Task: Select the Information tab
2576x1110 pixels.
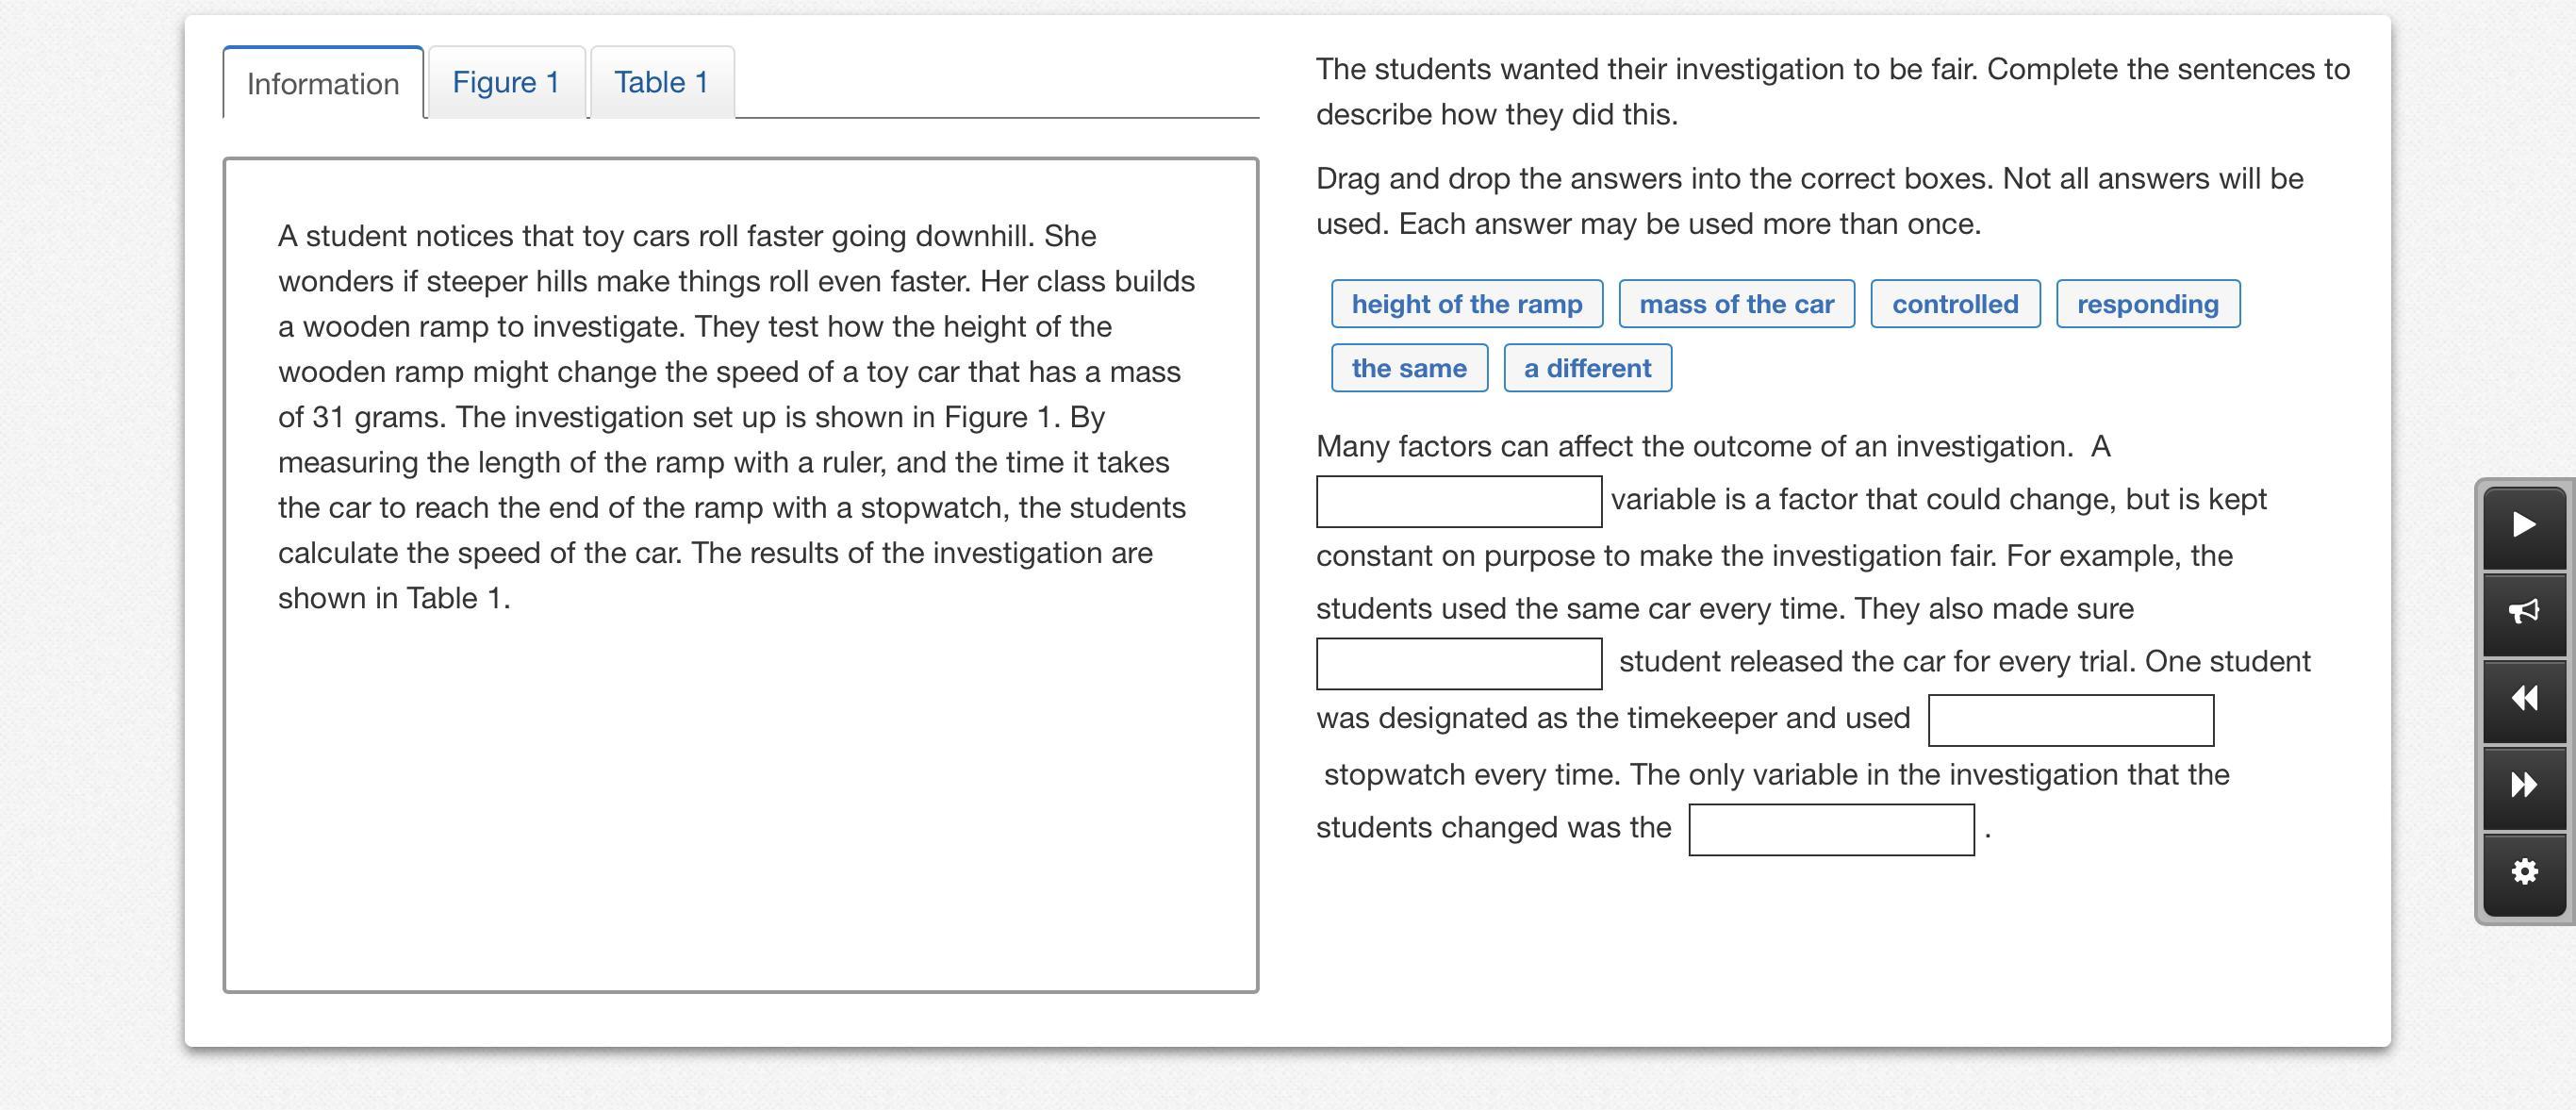Action: click(323, 84)
